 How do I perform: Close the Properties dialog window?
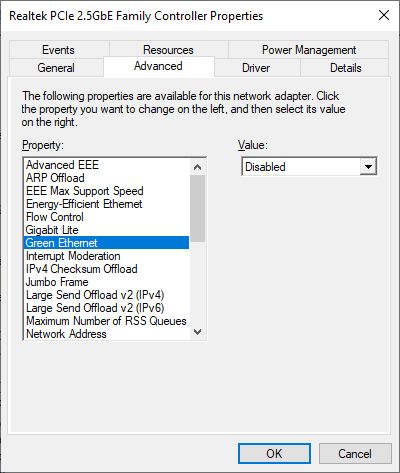pos(384,15)
